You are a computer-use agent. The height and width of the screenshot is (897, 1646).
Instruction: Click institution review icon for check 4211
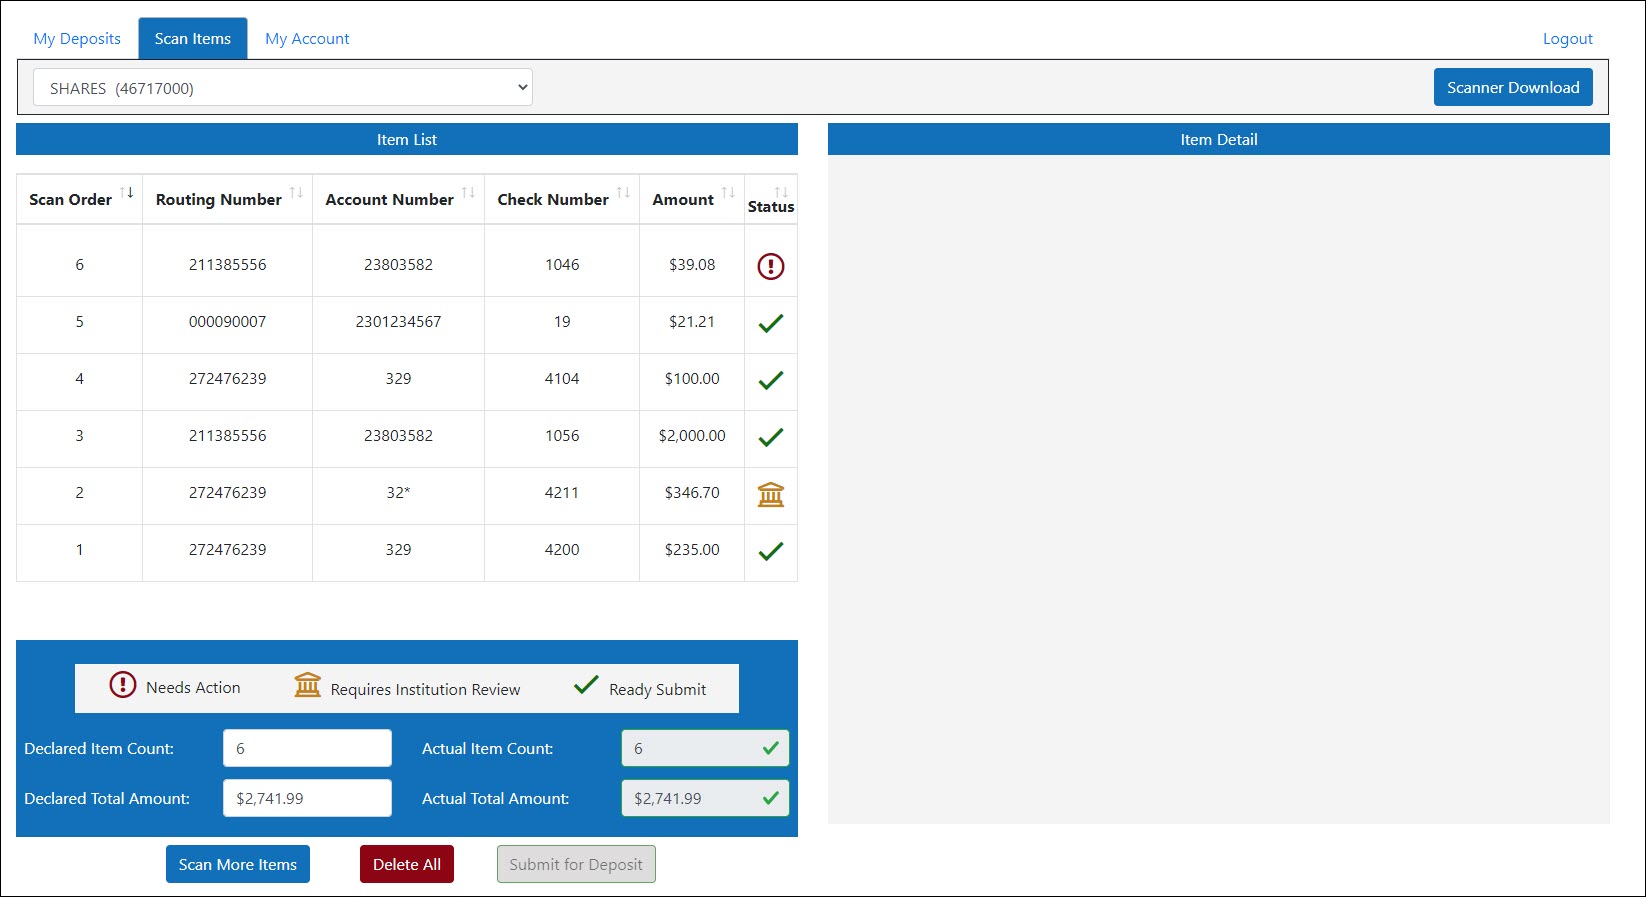tap(770, 494)
